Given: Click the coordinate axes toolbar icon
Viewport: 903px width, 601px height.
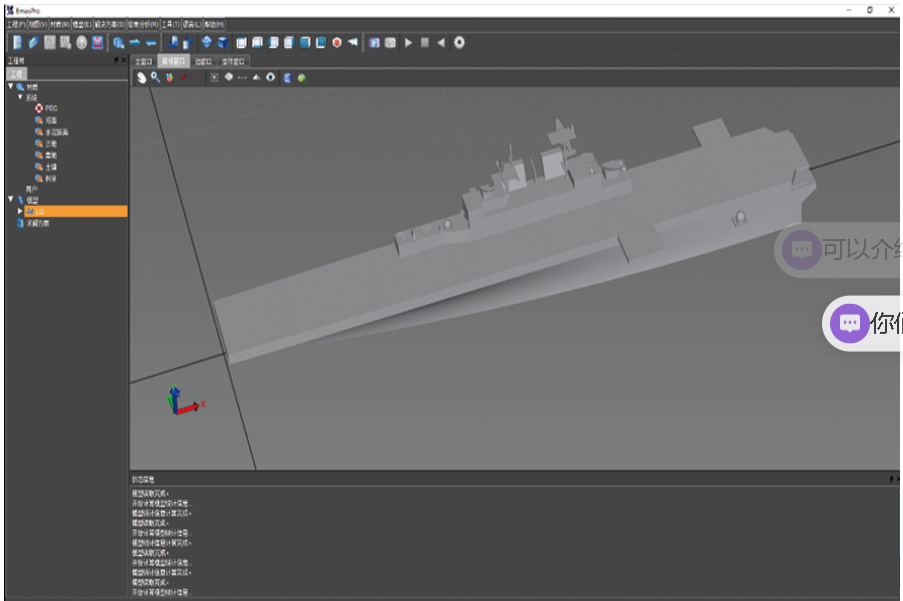Looking at the screenshot, I should [188, 43].
